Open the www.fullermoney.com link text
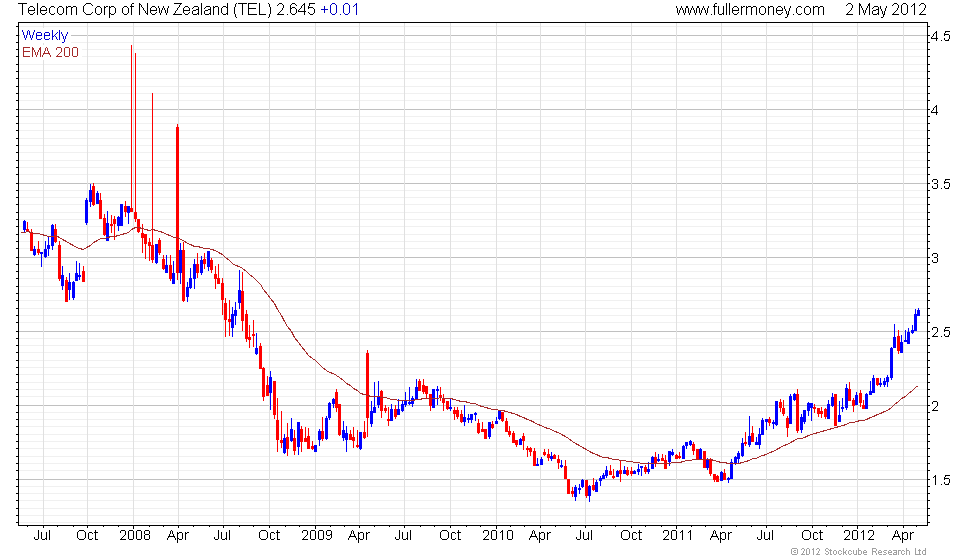Viewport: 980px width, 560px height. coord(750,9)
